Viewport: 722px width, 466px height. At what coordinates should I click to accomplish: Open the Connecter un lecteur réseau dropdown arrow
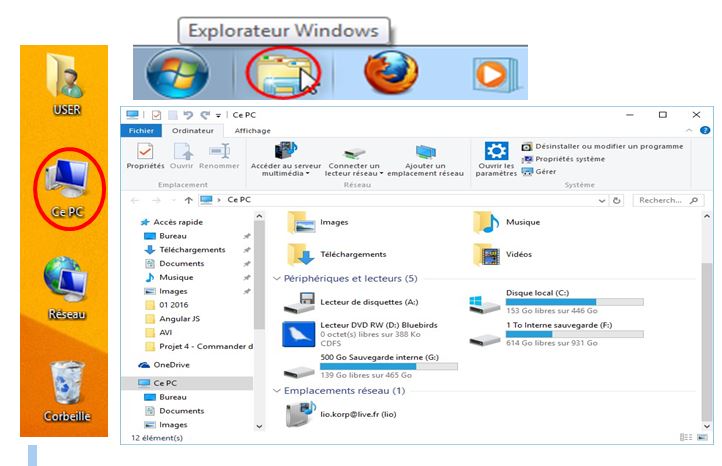tap(381, 174)
